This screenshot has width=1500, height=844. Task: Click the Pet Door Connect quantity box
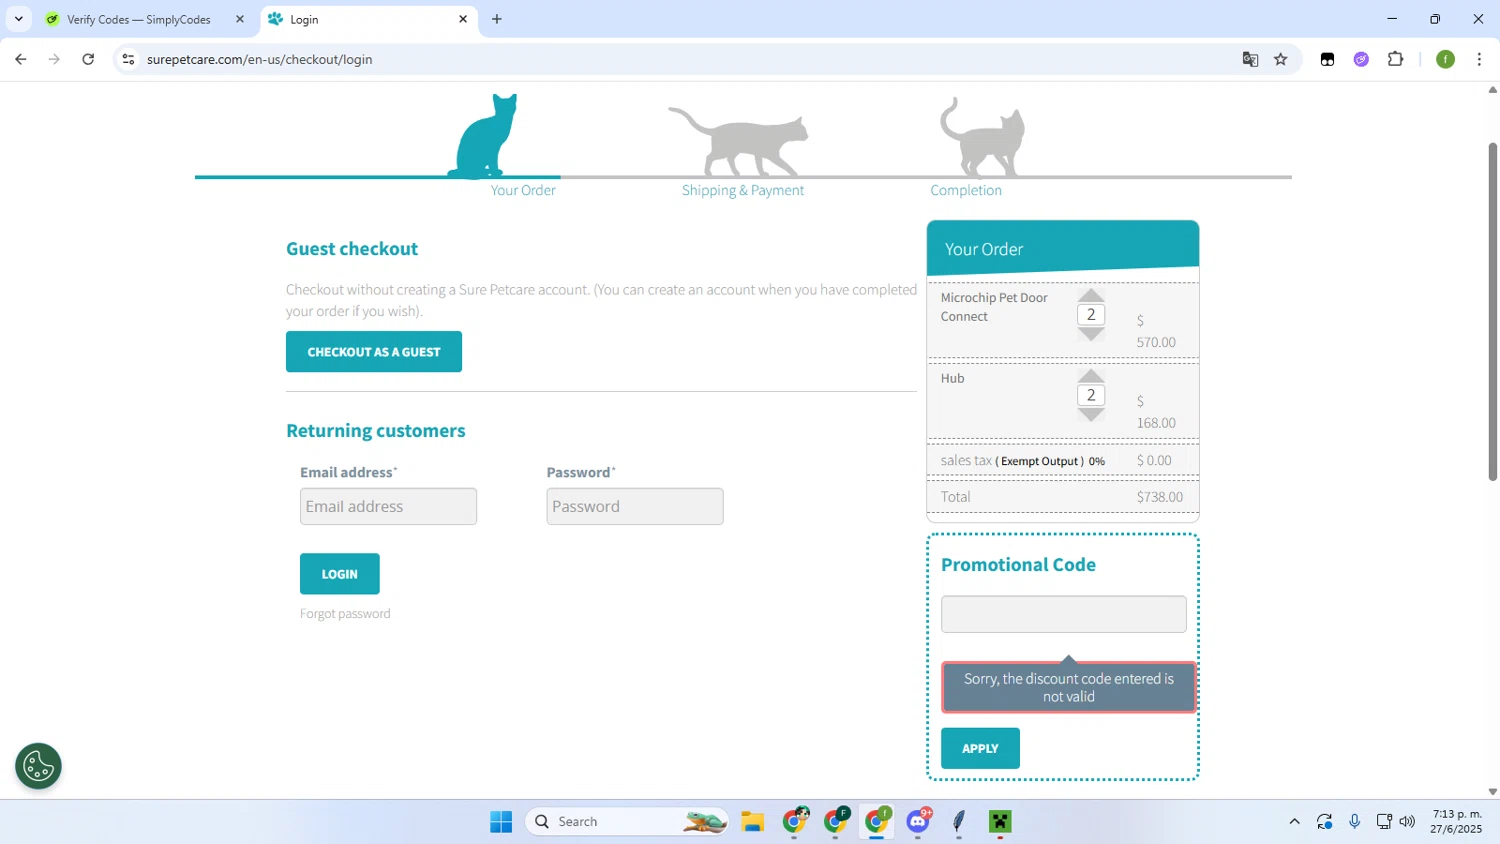tap(1091, 314)
